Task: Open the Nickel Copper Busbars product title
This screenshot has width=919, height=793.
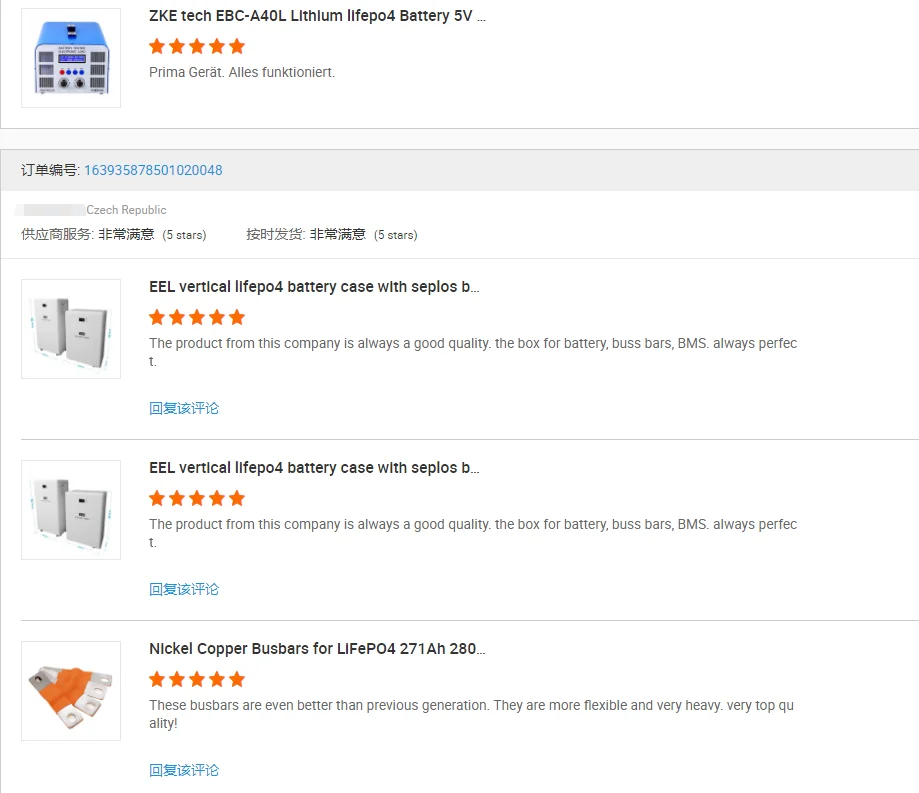Action: [x=317, y=649]
